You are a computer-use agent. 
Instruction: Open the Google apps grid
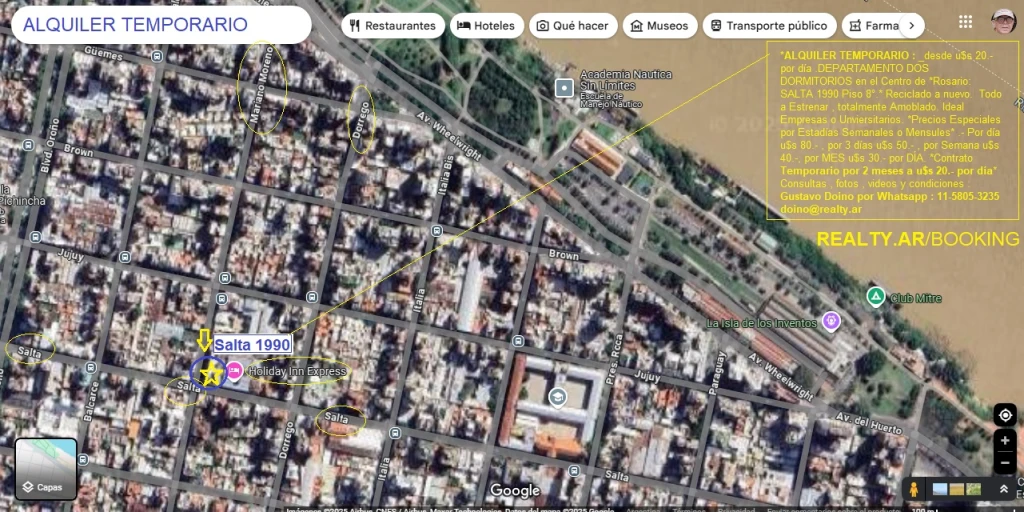[965, 22]
